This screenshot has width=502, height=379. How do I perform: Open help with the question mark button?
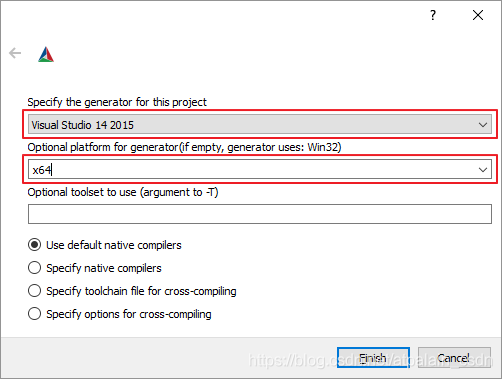[x=433, y=15]
